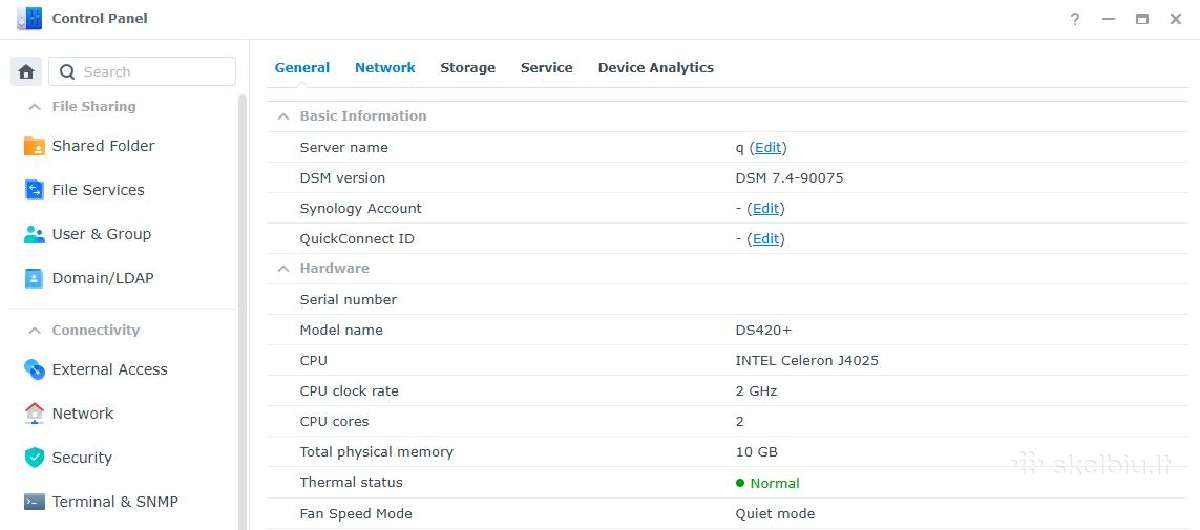The image size is (1200, 530).
Task: Click the sidebar vertical scrollbar
Action: click(242, 310)
